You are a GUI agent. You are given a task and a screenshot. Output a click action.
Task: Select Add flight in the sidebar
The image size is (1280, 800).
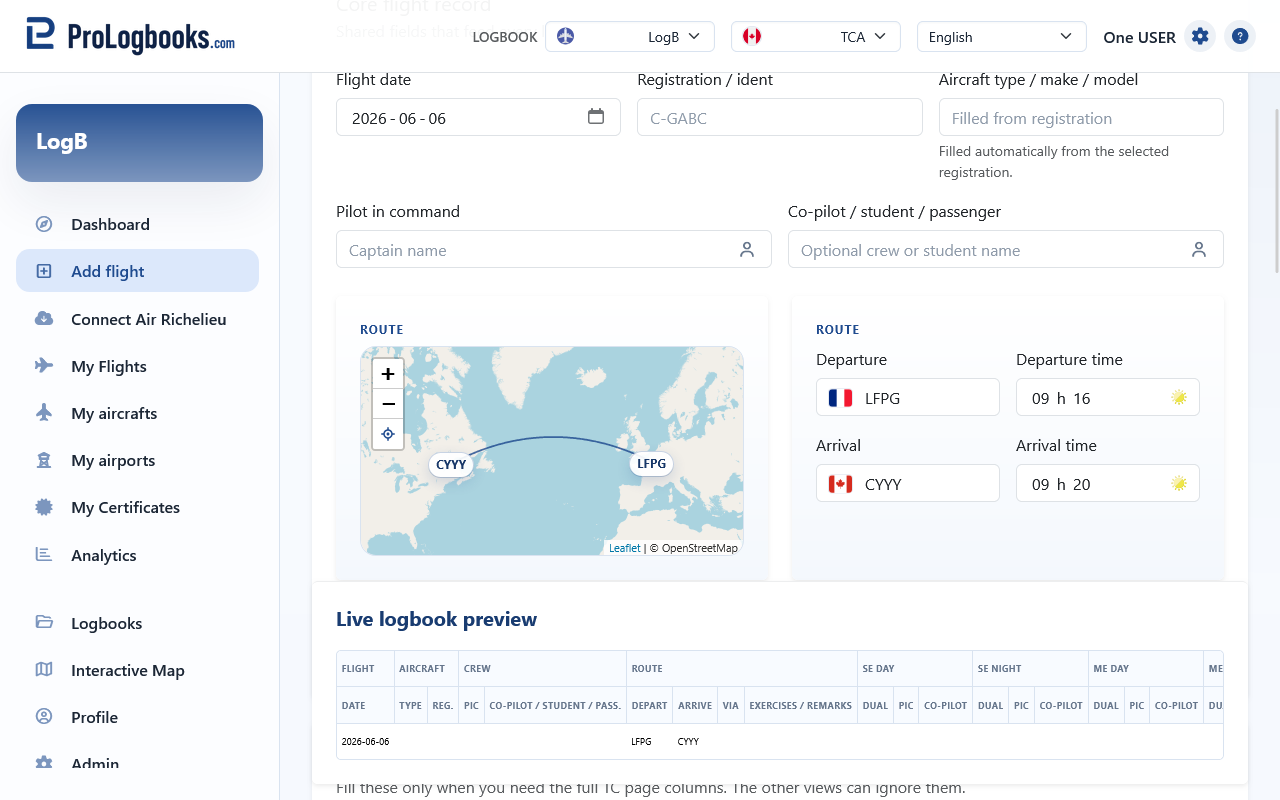[137, 271]
